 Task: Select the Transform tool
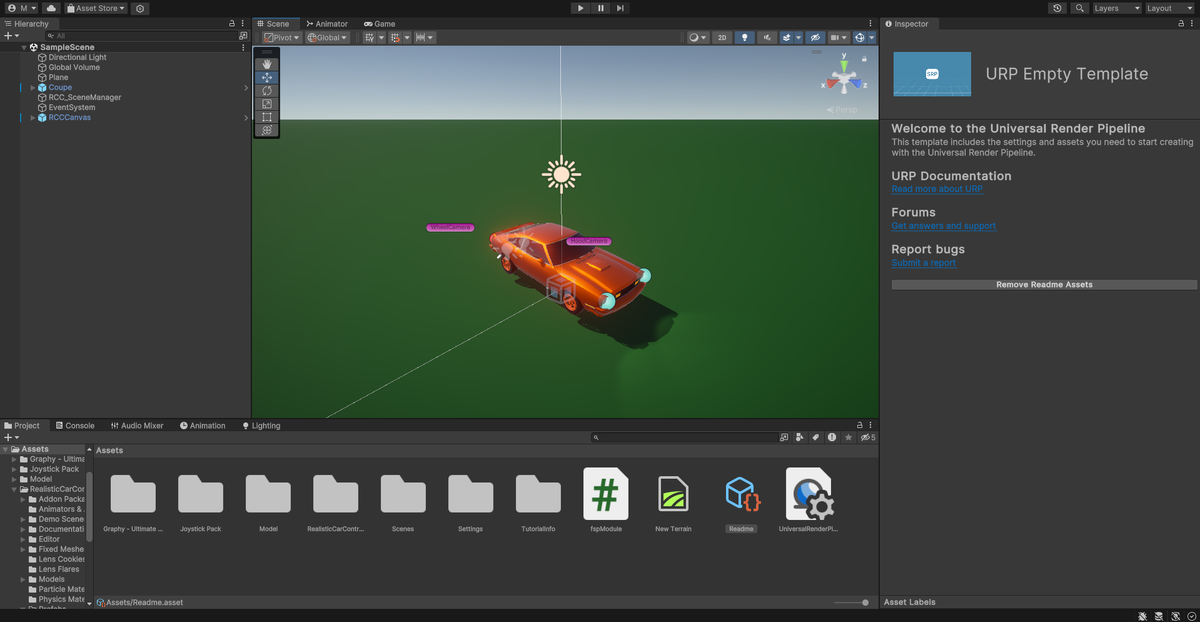[x=267, y=130]
